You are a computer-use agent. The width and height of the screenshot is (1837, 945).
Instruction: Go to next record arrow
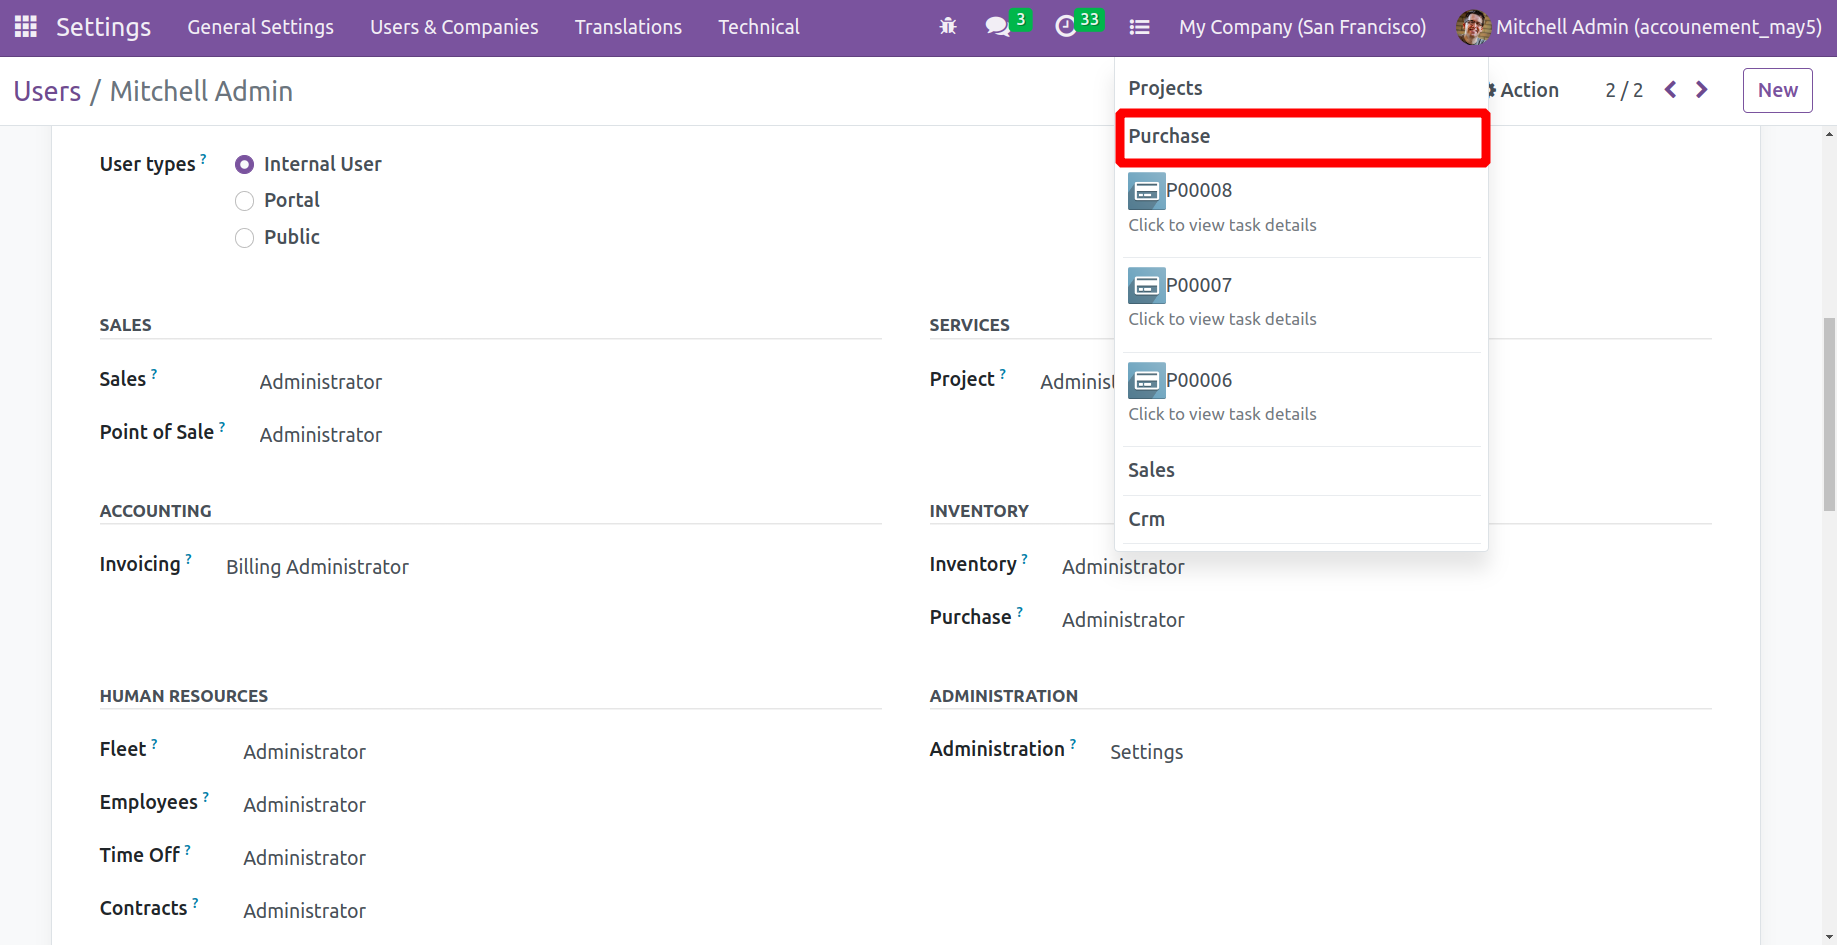coord(1702,90)
